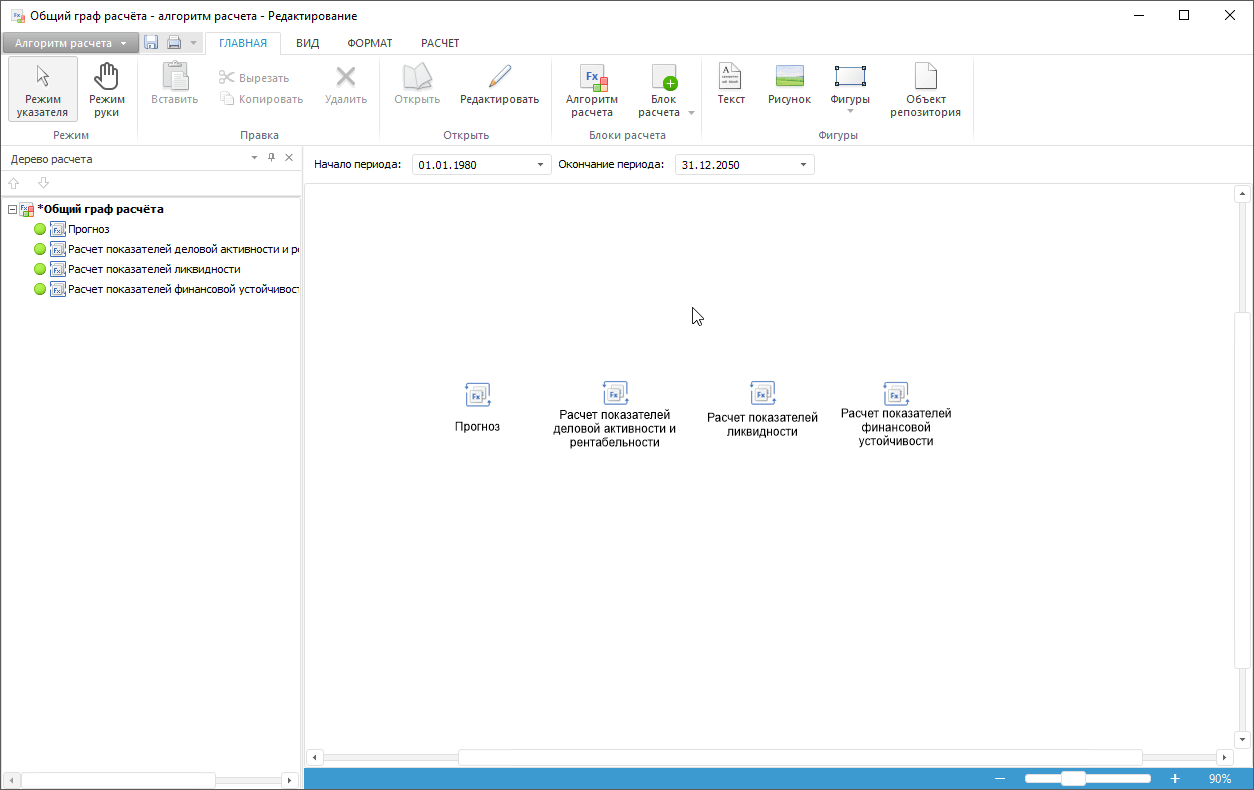
Task: Click the canvas horizontal scrollbar thumb
Action: pos(800,758)
